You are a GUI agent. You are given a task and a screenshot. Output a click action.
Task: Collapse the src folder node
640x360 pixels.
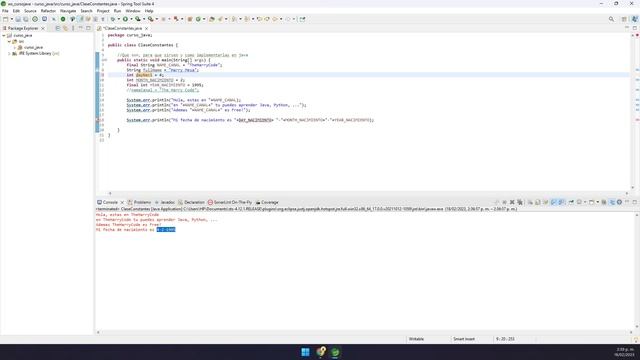click(9, 41)
